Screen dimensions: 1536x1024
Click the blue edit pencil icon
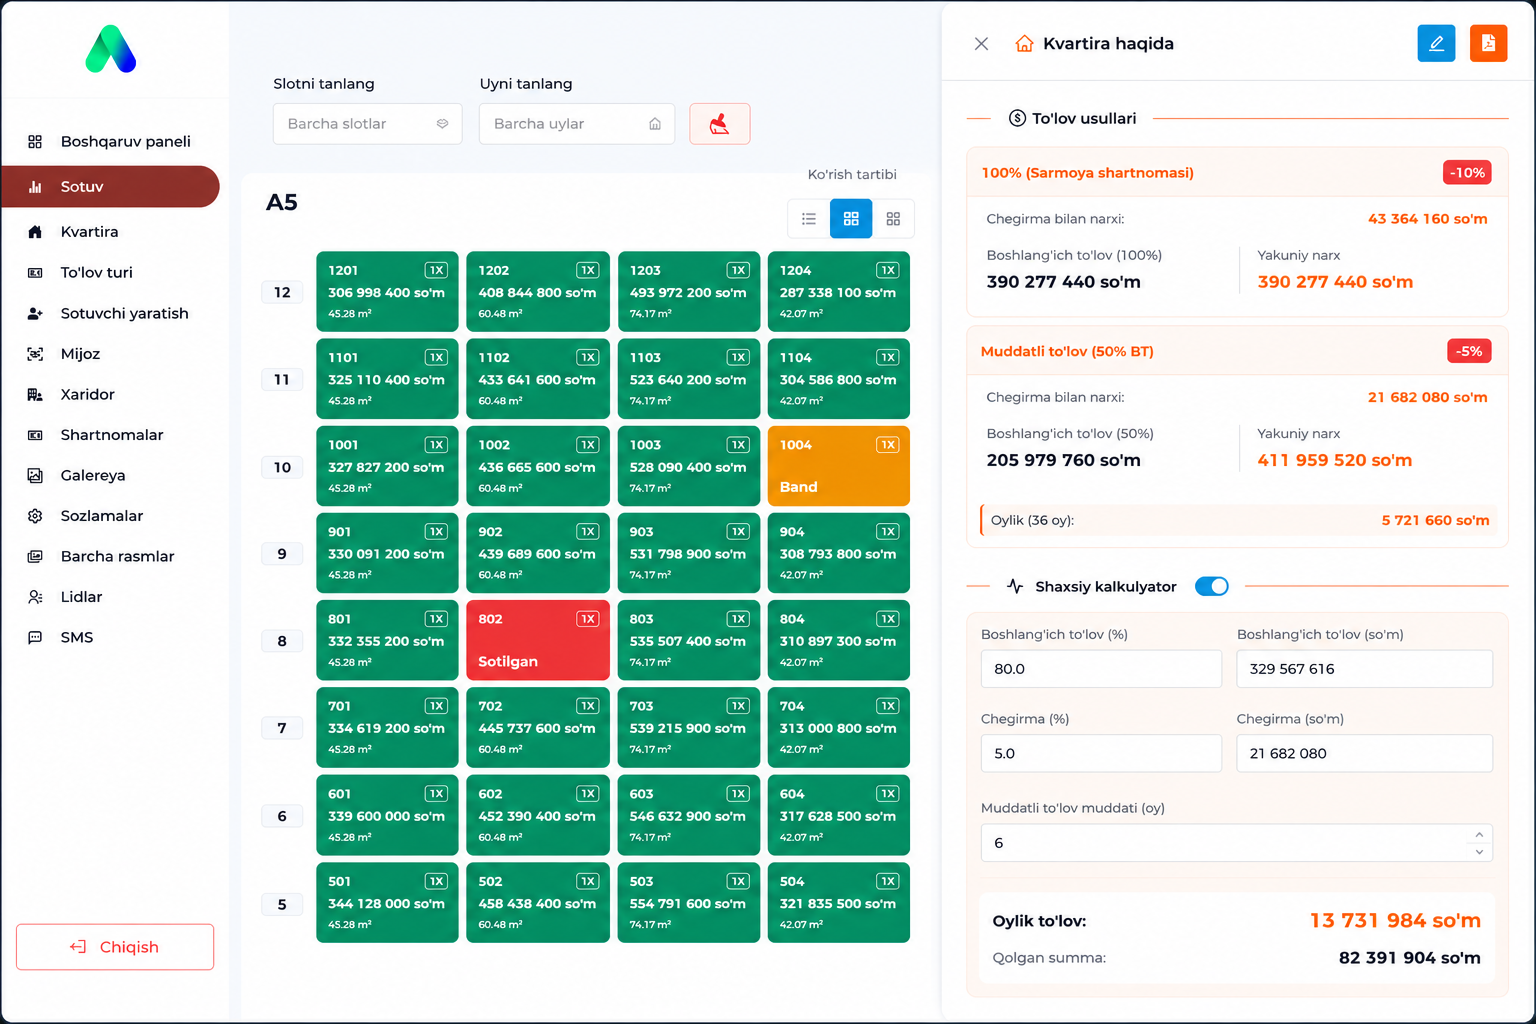[1436, 43]
